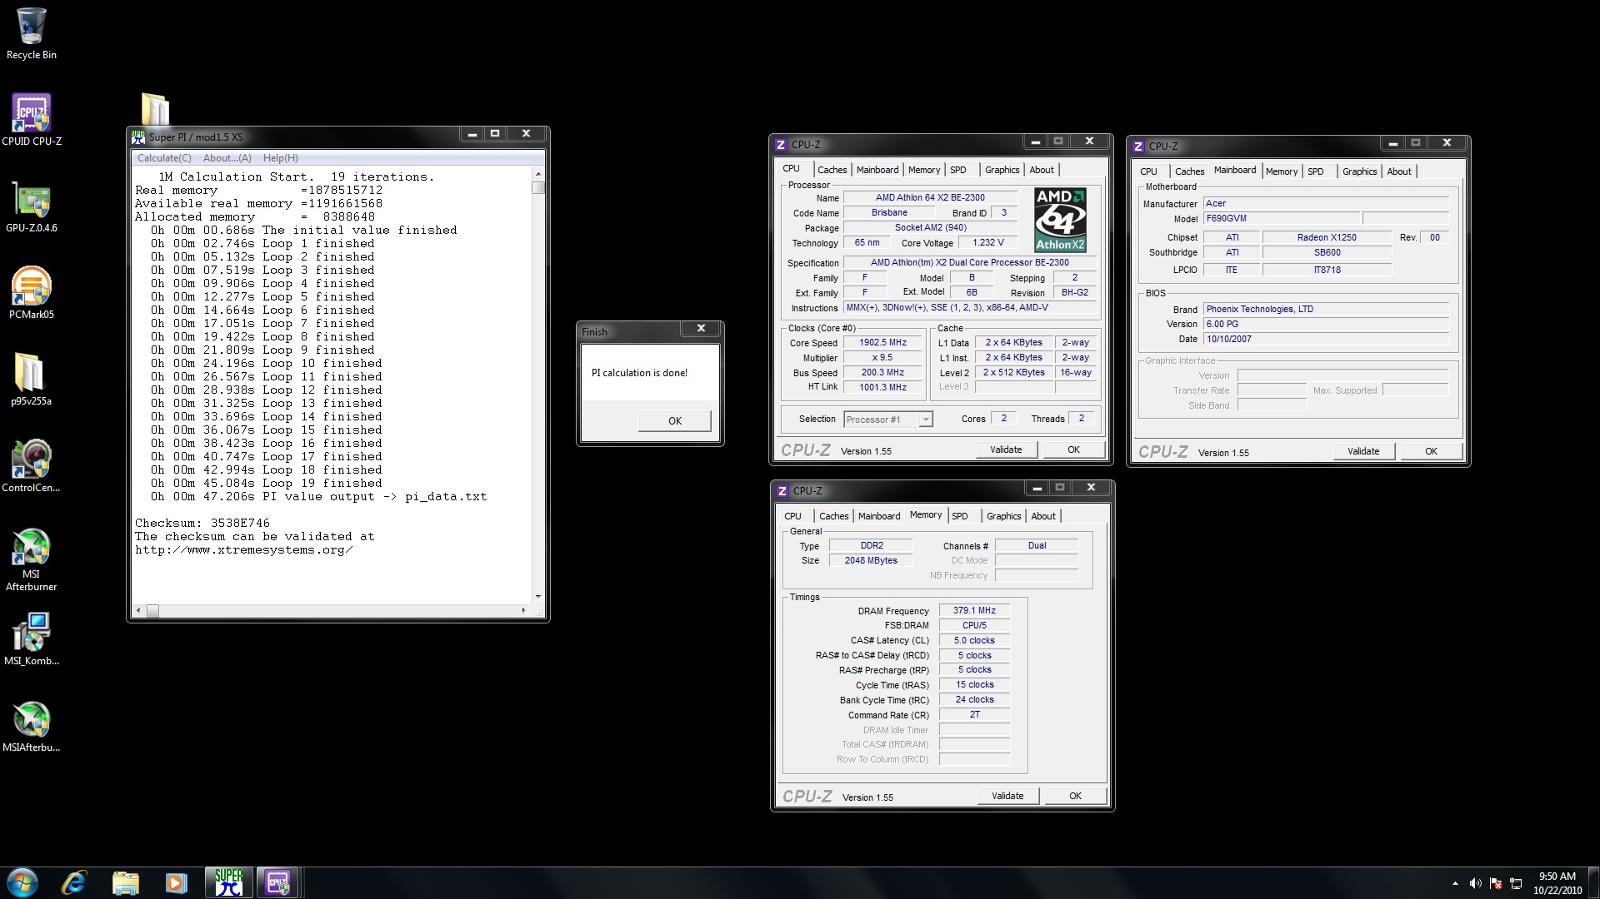
Task: Launch Internet Explorer from the taskbar
Action: click(x=74, y=882)
